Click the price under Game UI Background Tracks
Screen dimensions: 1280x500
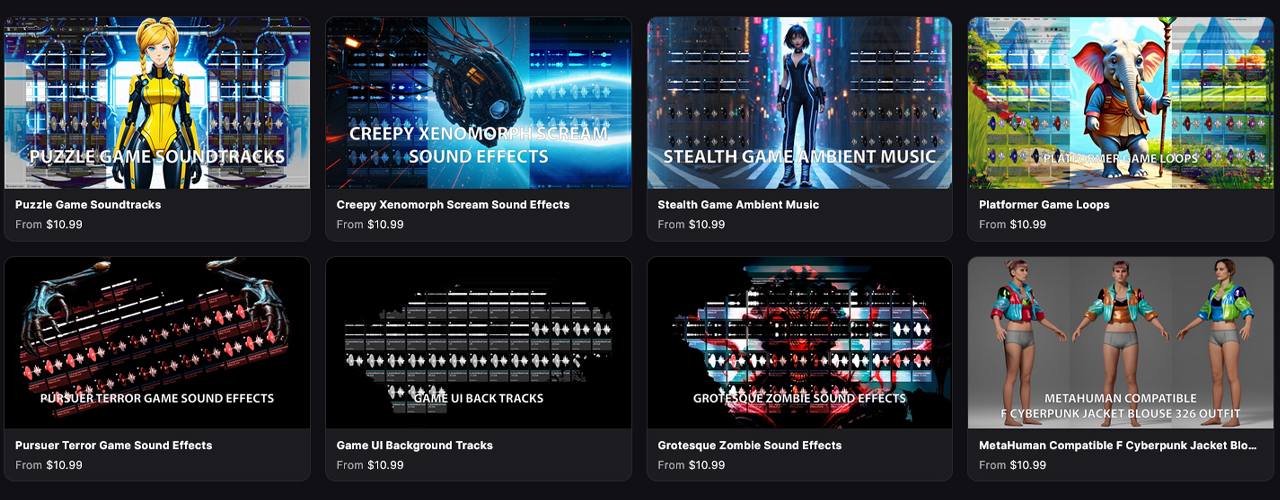[385, 465]
